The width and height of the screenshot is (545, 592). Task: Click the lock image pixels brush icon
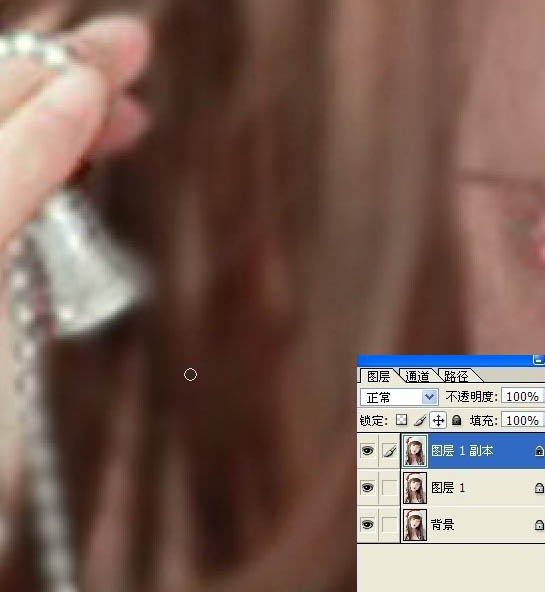[x=420, y=420]
